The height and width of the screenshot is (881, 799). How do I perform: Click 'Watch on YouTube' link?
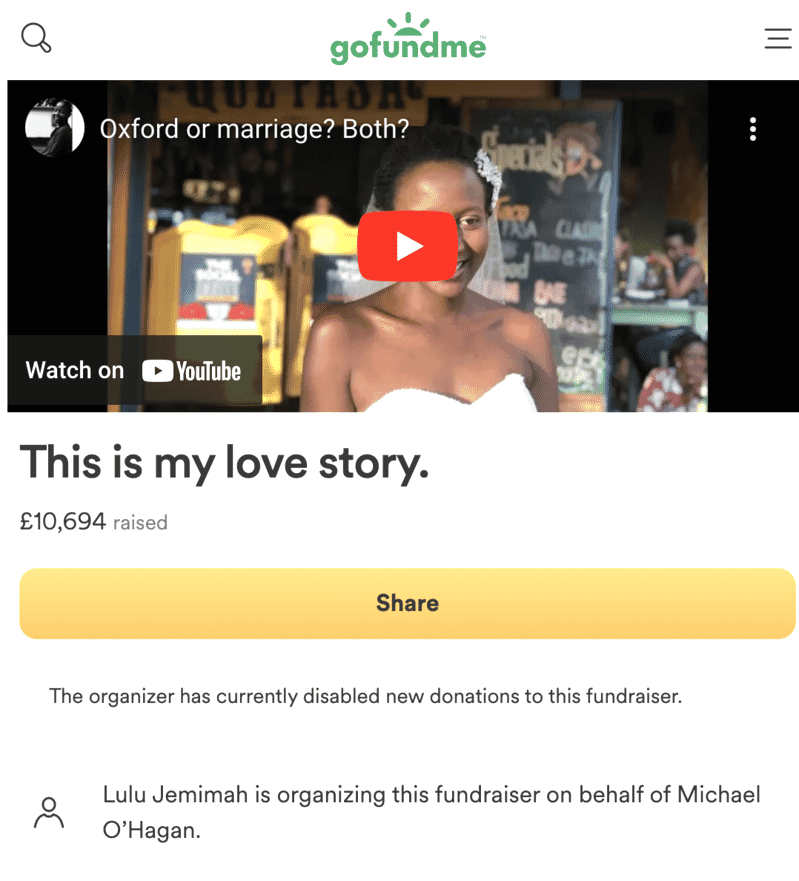134,370
